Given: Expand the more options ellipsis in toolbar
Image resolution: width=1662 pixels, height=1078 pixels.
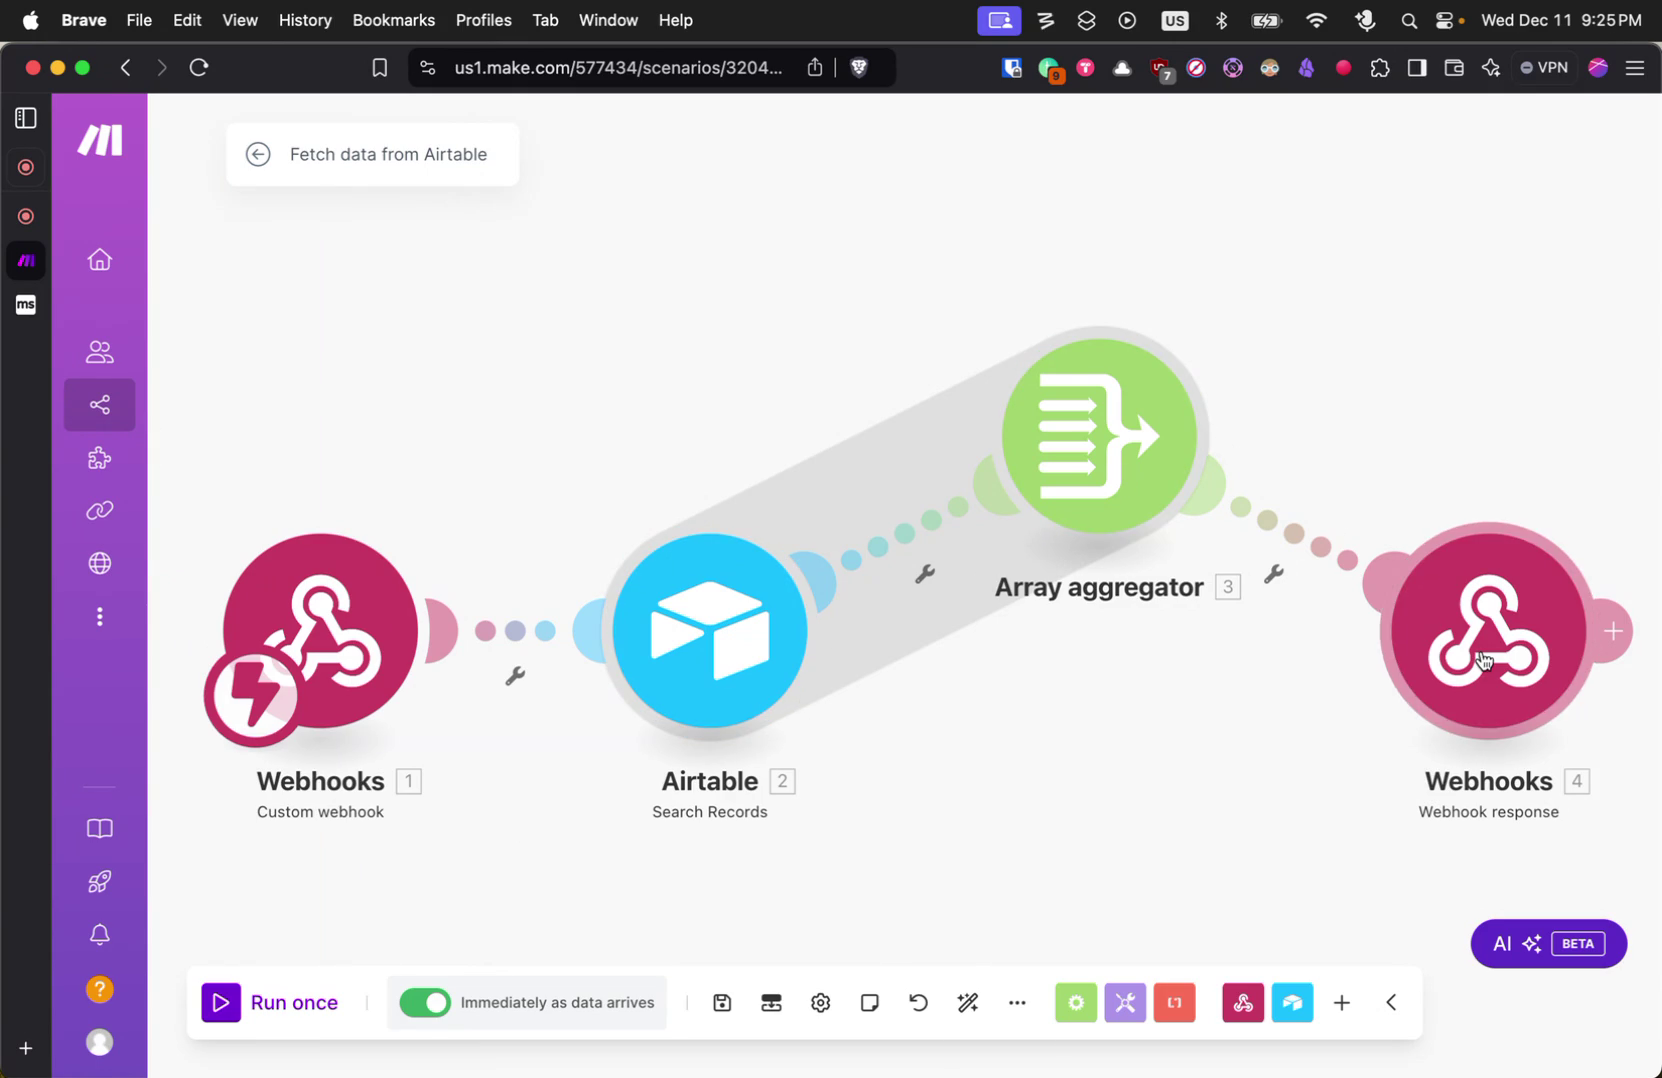Looking at the screenshot, I should (x=1017, y=1002).
